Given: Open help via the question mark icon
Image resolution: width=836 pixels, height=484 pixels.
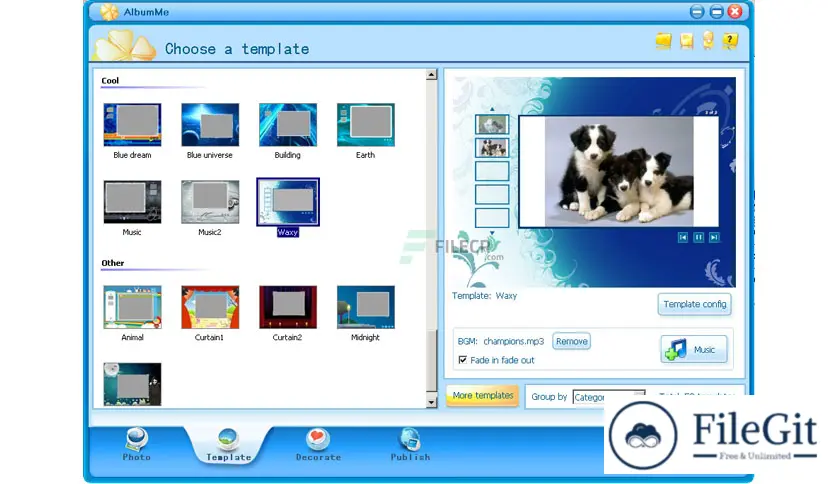Looking at the screenshot, I should click(730, 41).
